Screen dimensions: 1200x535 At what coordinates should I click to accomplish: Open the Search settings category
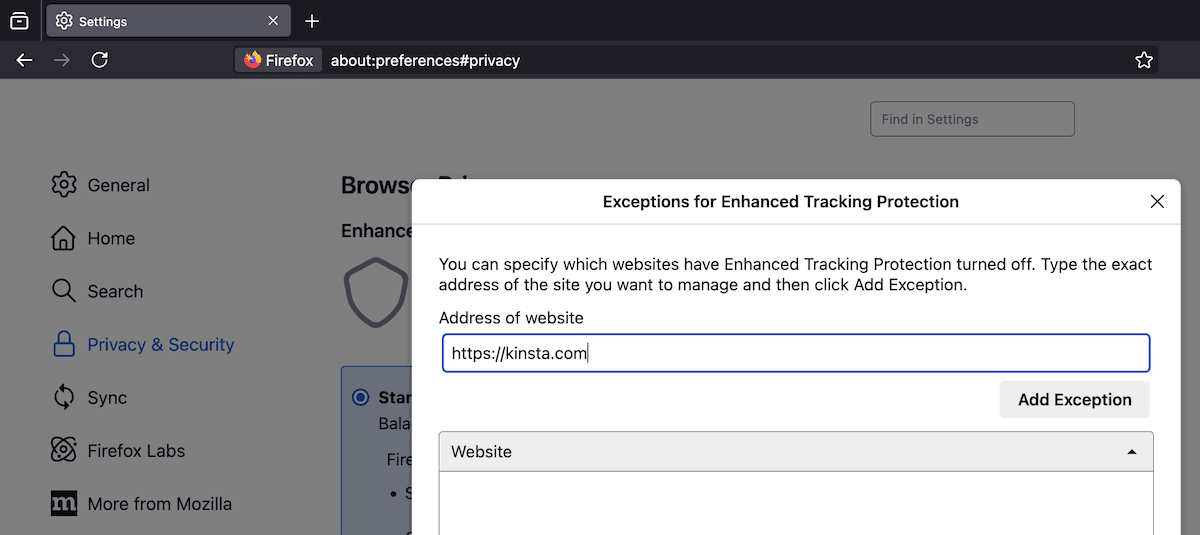pos(115,291)
